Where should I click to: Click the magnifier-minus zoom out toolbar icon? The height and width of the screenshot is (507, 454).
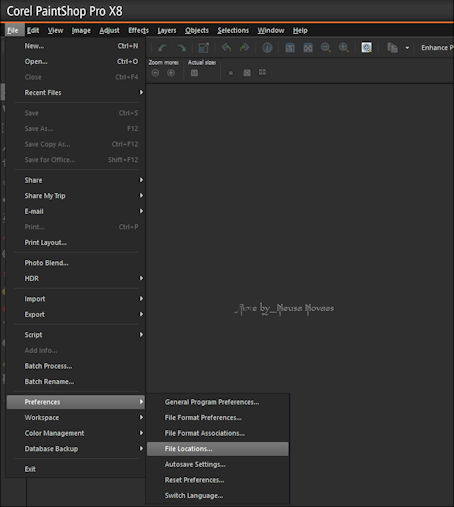[325, 48]
